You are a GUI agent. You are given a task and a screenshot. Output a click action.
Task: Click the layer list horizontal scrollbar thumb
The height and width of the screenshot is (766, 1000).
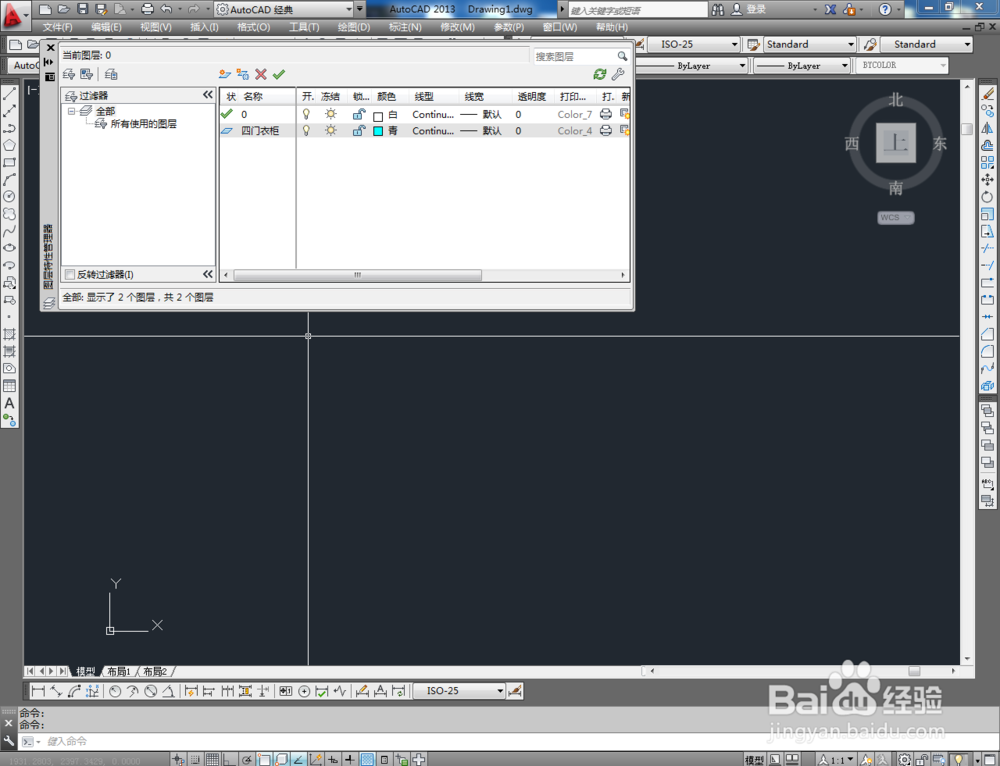(357, 275)
